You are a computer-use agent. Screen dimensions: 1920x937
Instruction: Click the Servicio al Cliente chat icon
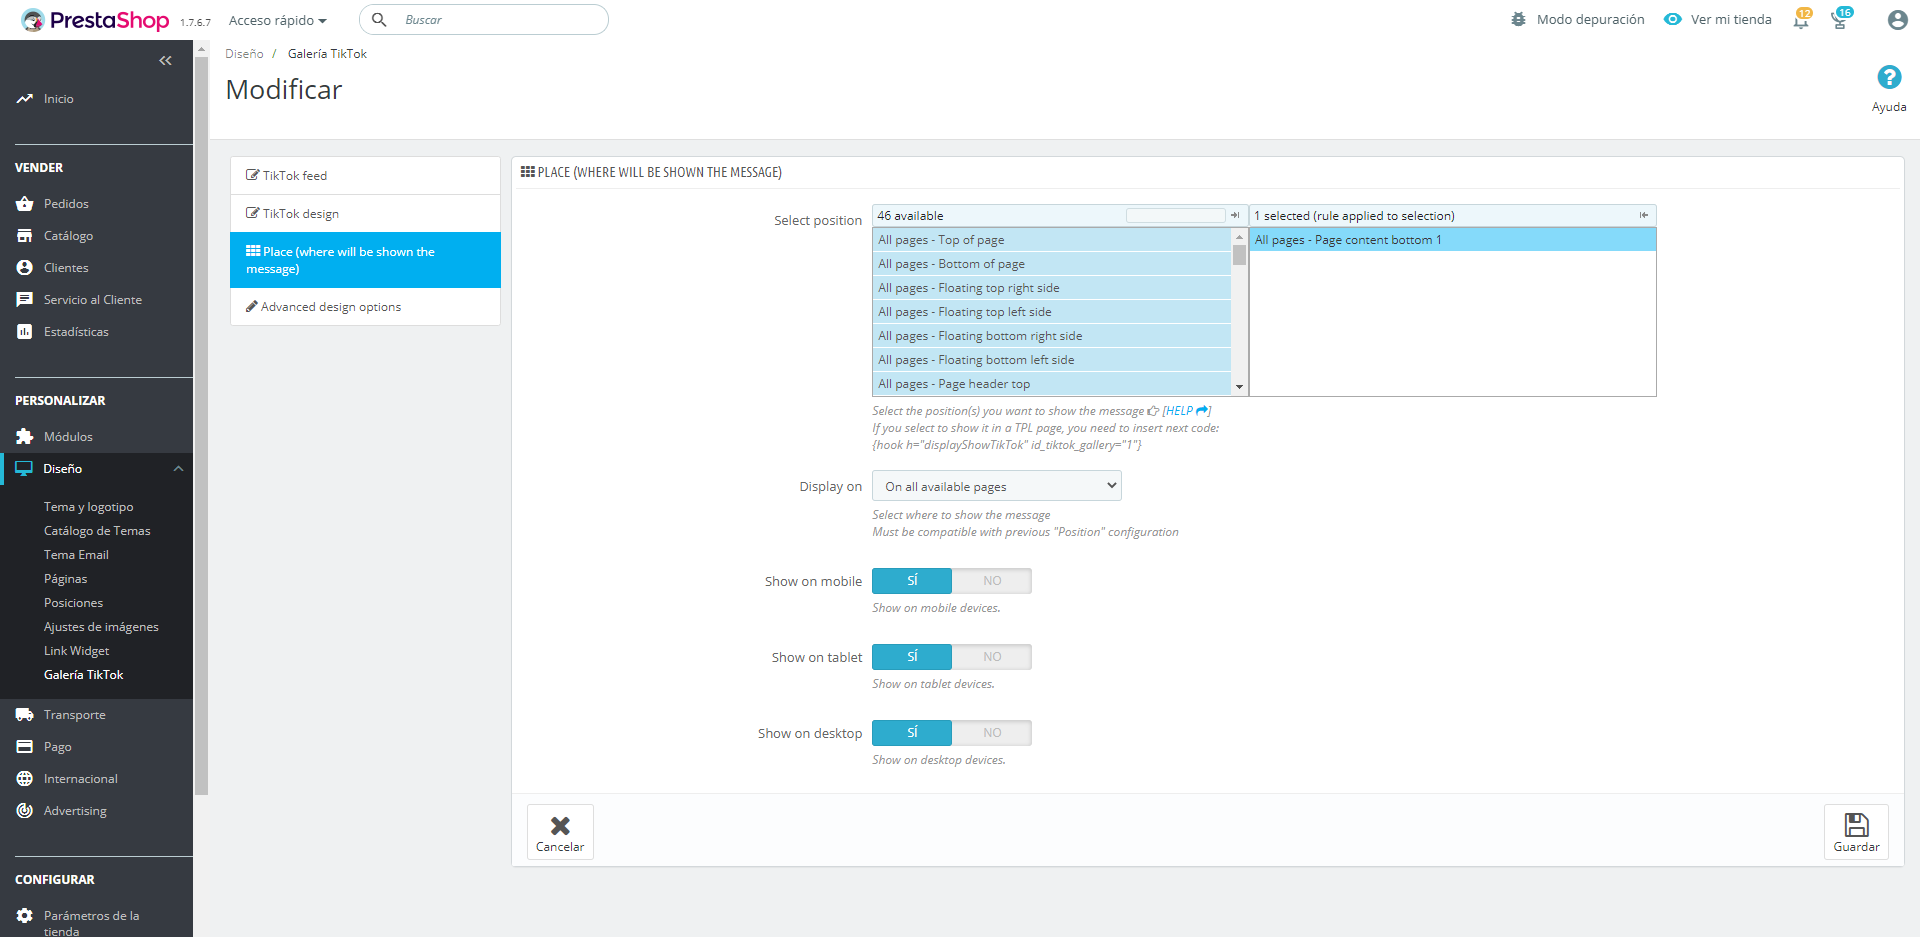(25, 300)
